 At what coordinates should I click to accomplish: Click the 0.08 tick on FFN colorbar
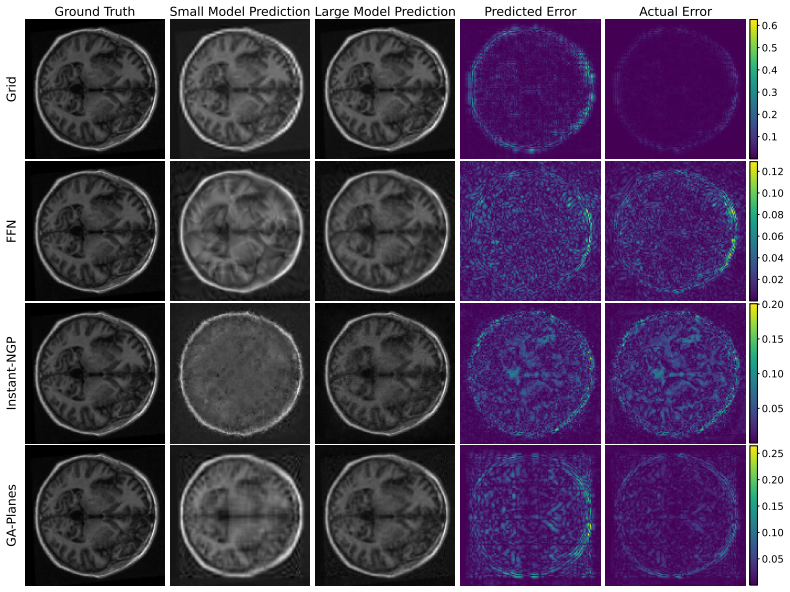point(772,215)
